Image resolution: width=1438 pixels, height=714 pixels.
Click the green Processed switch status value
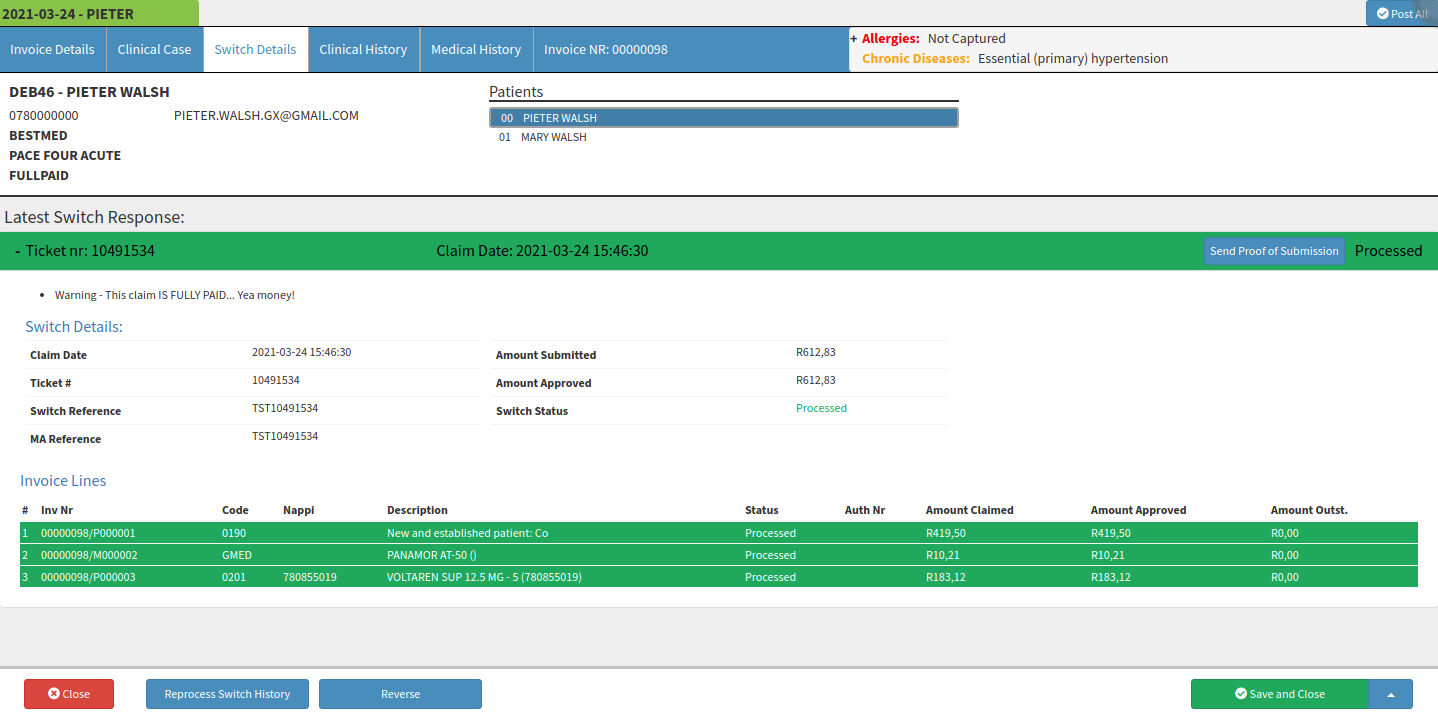821,408
